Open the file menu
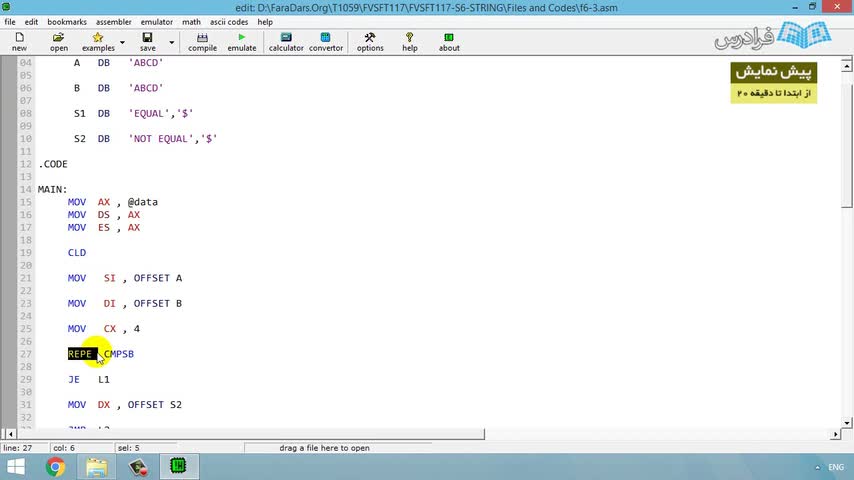This screenshot has width=854, height=480. point(10,22)
